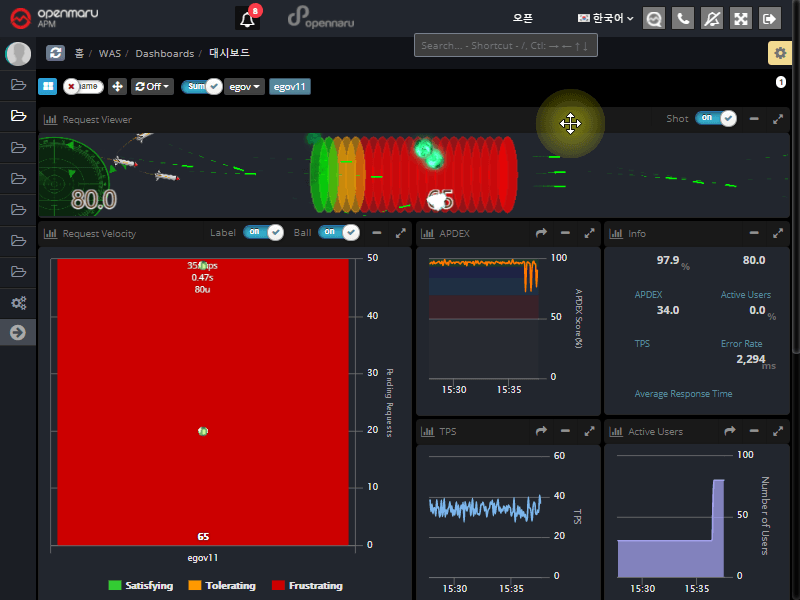Click into the Search shortcut input field
This screenshot has height=600, width=800.
[x=505, y=45]
